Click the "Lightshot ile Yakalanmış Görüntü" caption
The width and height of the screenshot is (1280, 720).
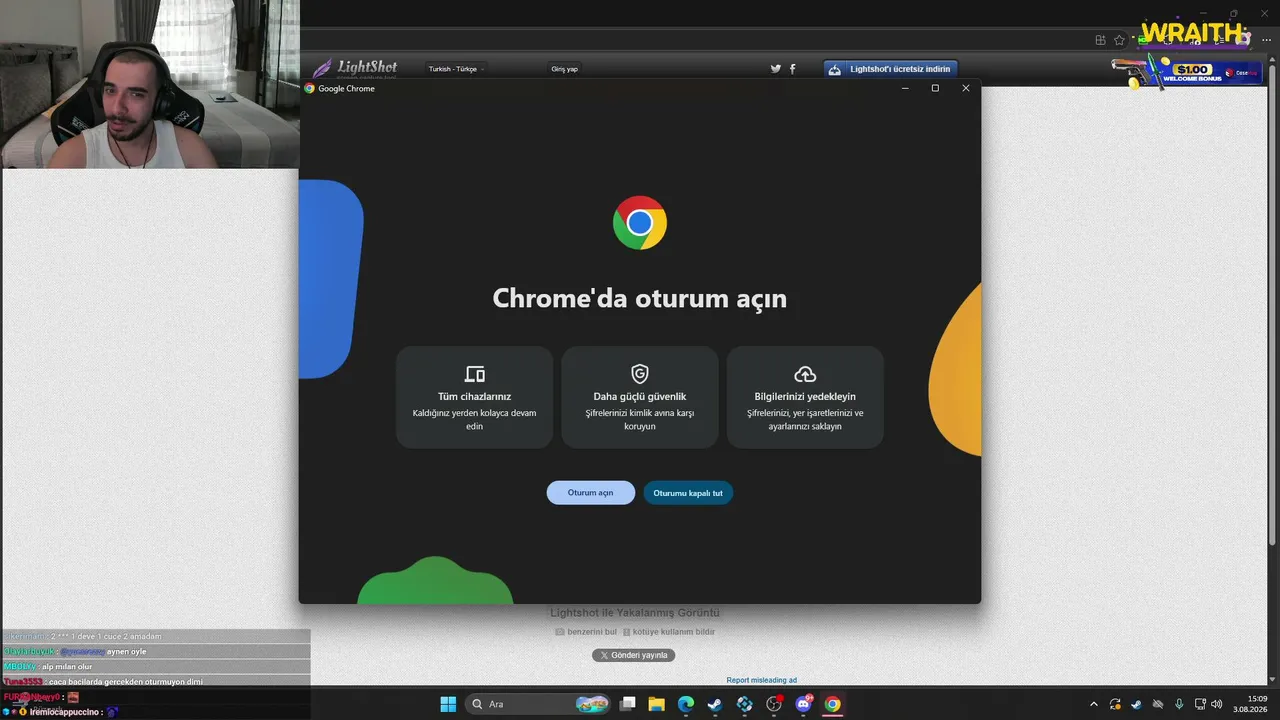pos(635,613)
